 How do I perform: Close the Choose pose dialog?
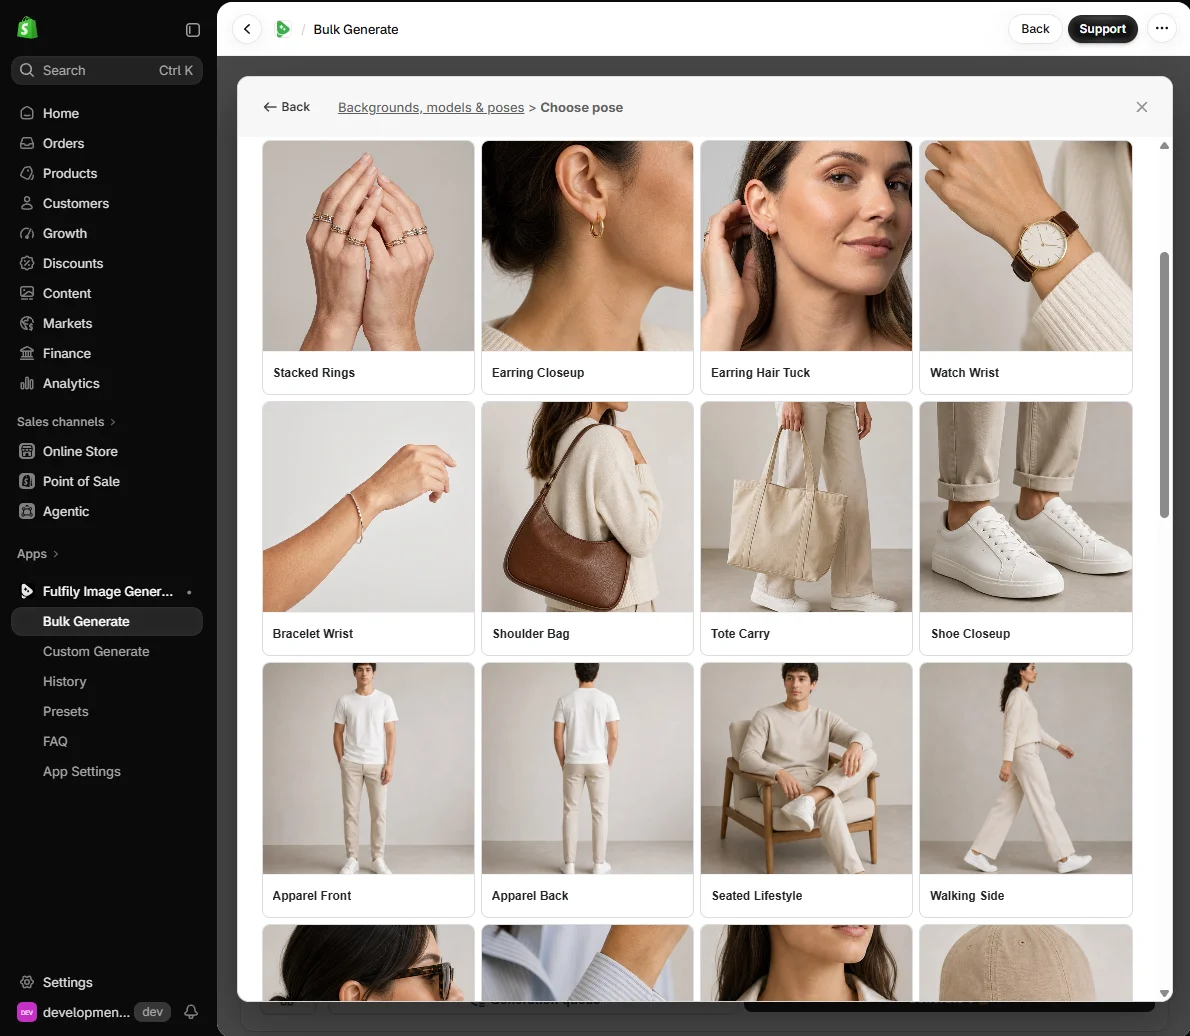1141,107
